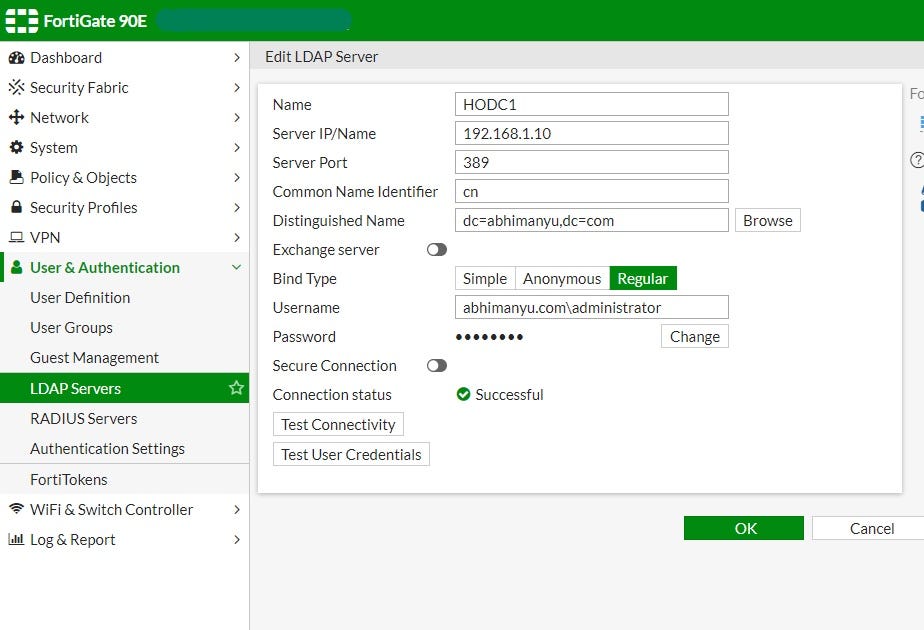Click the Distinguished Name field
The width and height of the screenshot is (924, 630).
pos(592,220)
